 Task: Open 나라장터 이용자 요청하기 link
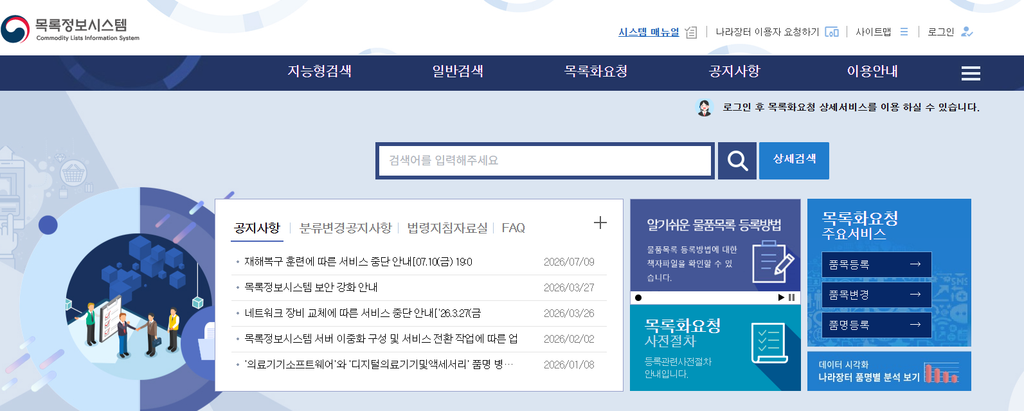[767, 31]
